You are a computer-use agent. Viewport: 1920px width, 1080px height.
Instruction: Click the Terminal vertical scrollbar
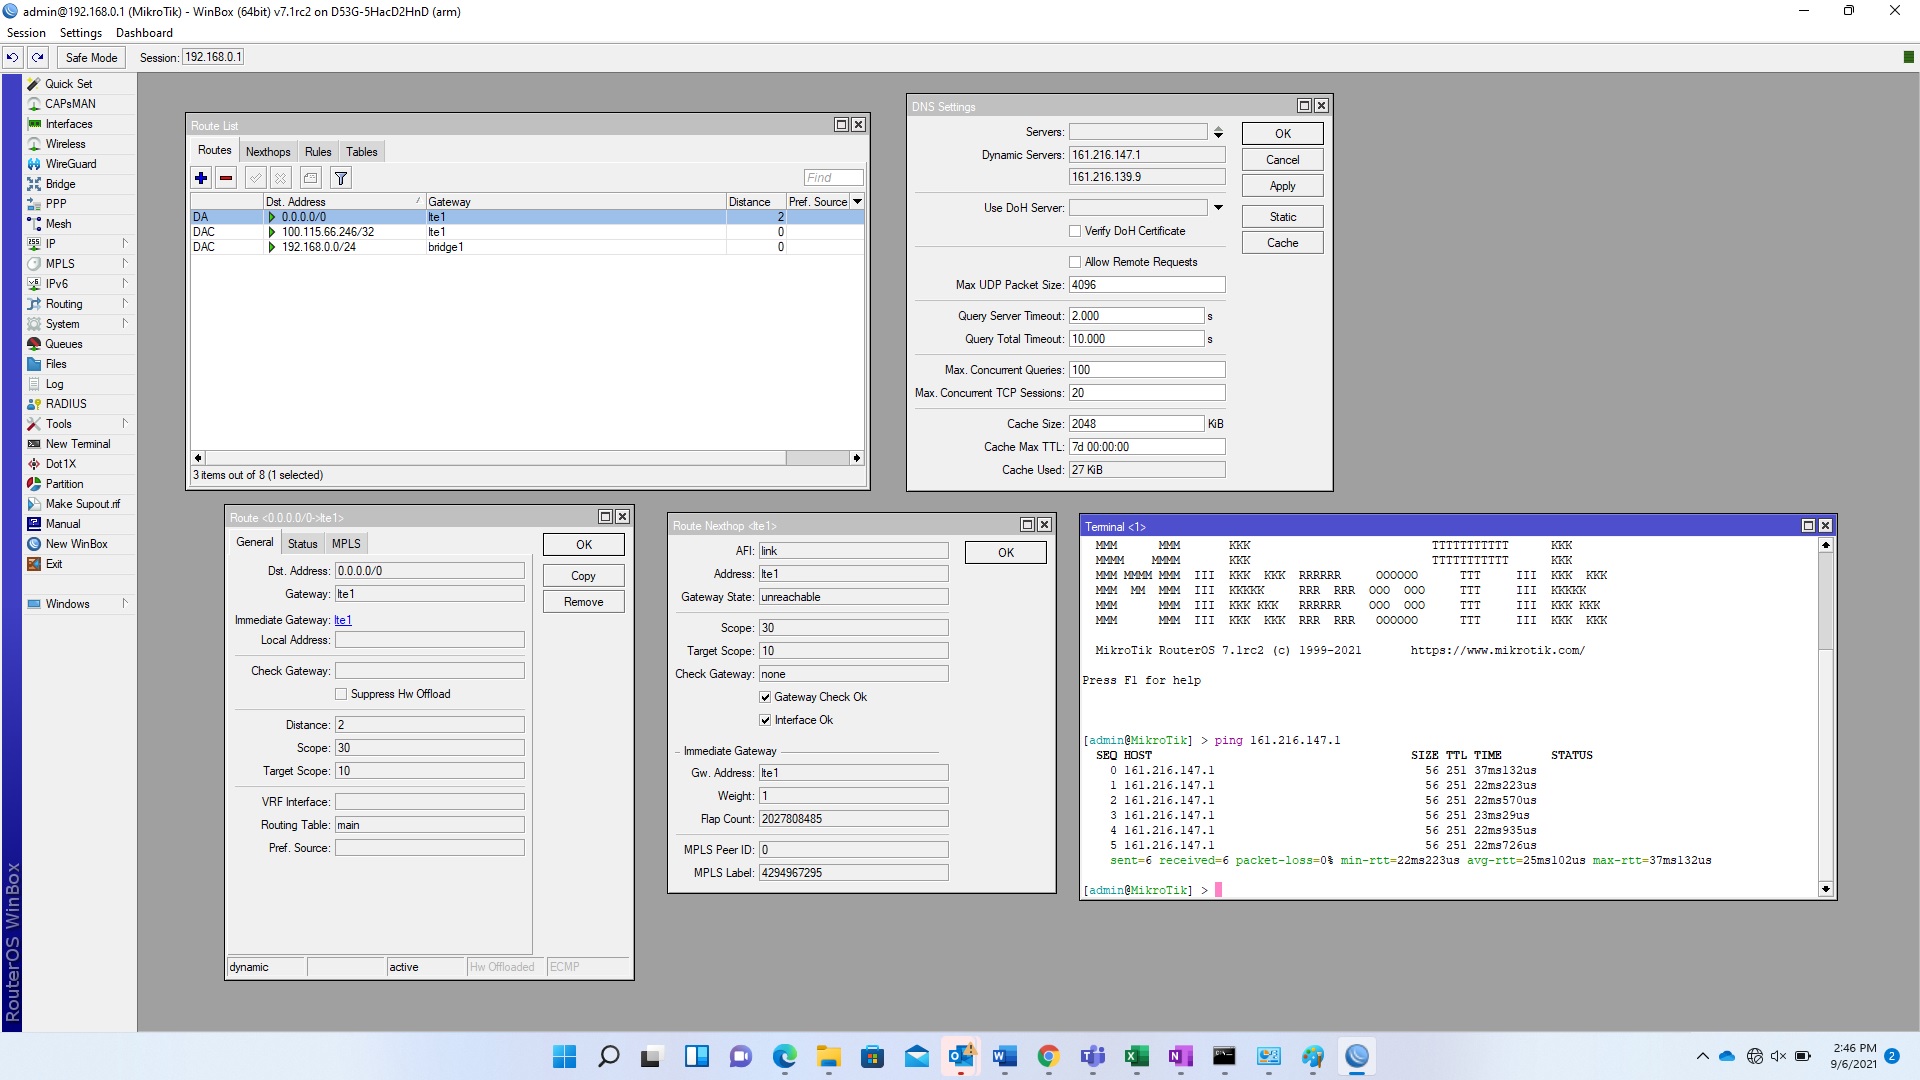point(1825,717)
